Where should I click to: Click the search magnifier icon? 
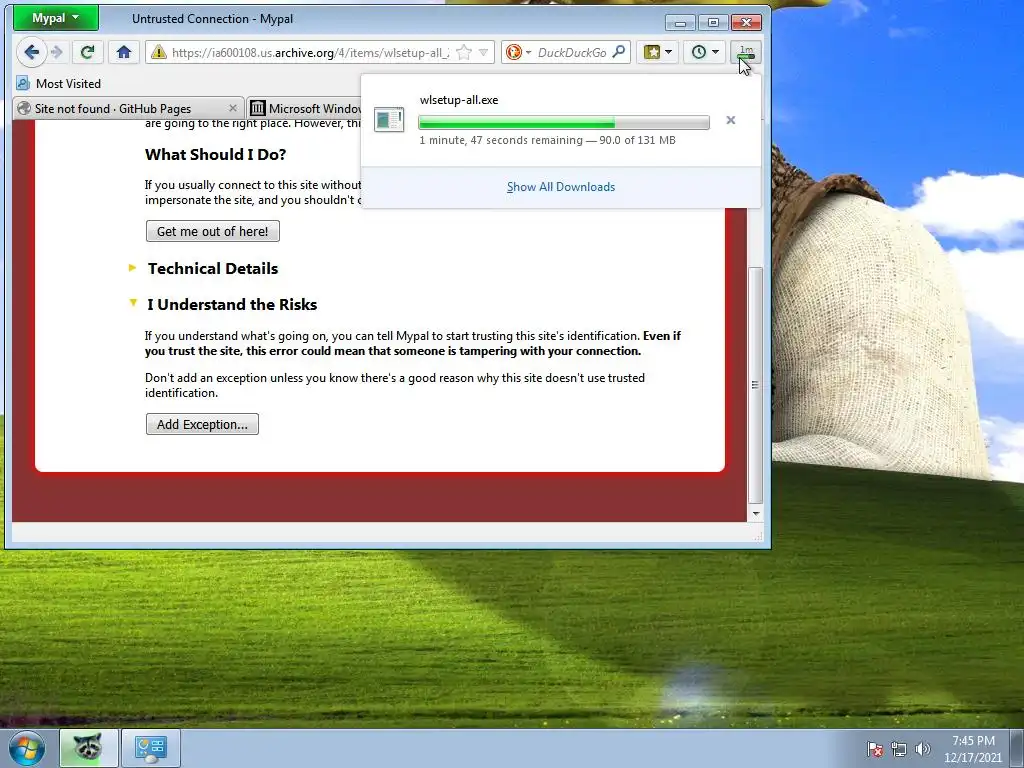pyautogui.click(x=618, y=52)
